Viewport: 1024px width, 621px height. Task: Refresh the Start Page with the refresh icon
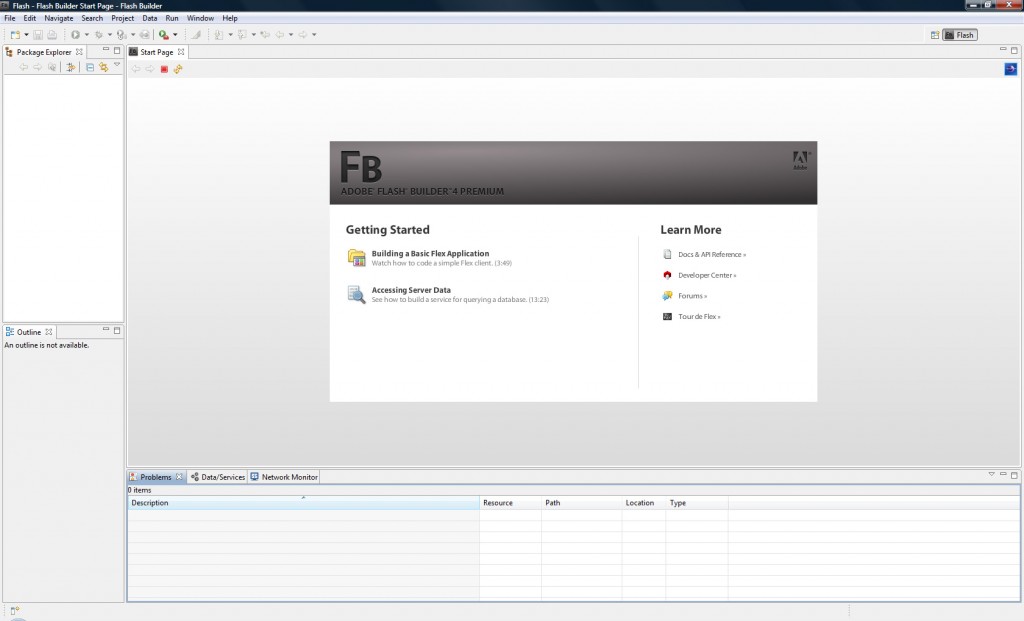coord(178,69)
